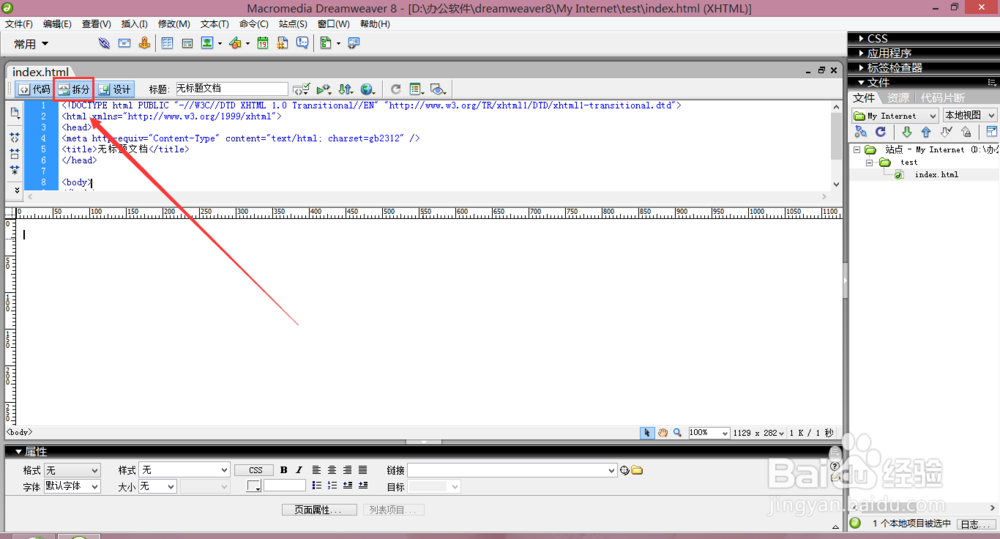The image size is (1000, 539).
Task: Activate the Select pointer tool
Action: coord(647,432)
